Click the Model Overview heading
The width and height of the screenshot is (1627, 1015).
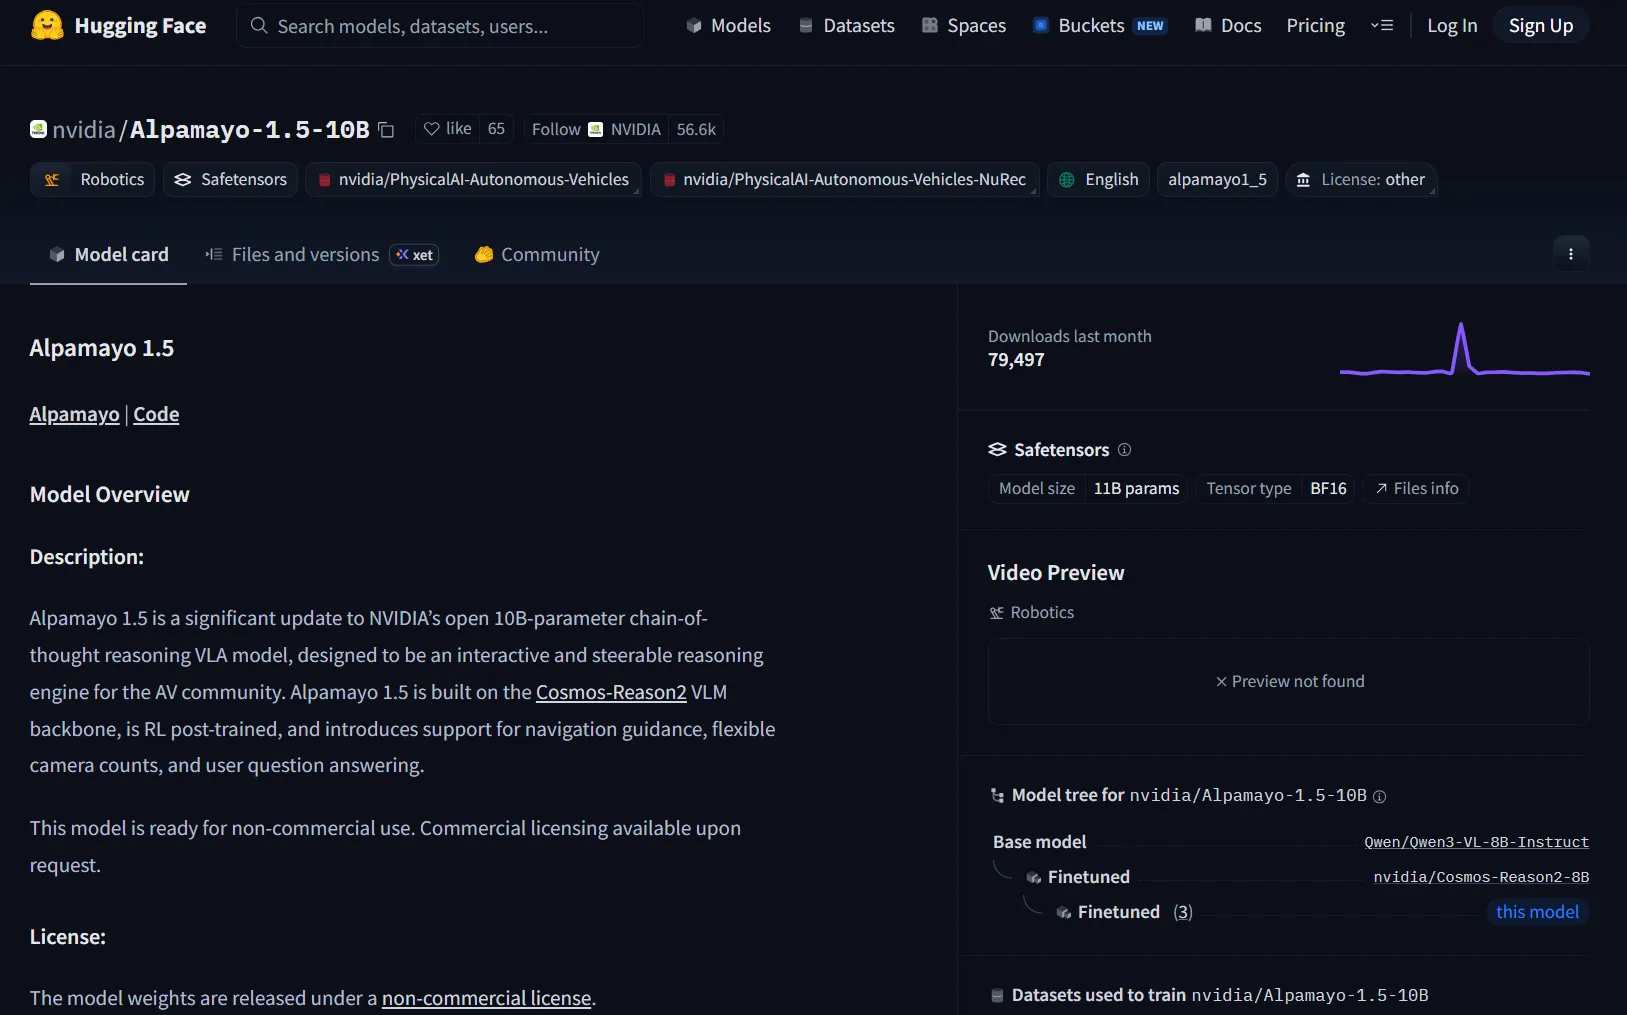(110, 494)
